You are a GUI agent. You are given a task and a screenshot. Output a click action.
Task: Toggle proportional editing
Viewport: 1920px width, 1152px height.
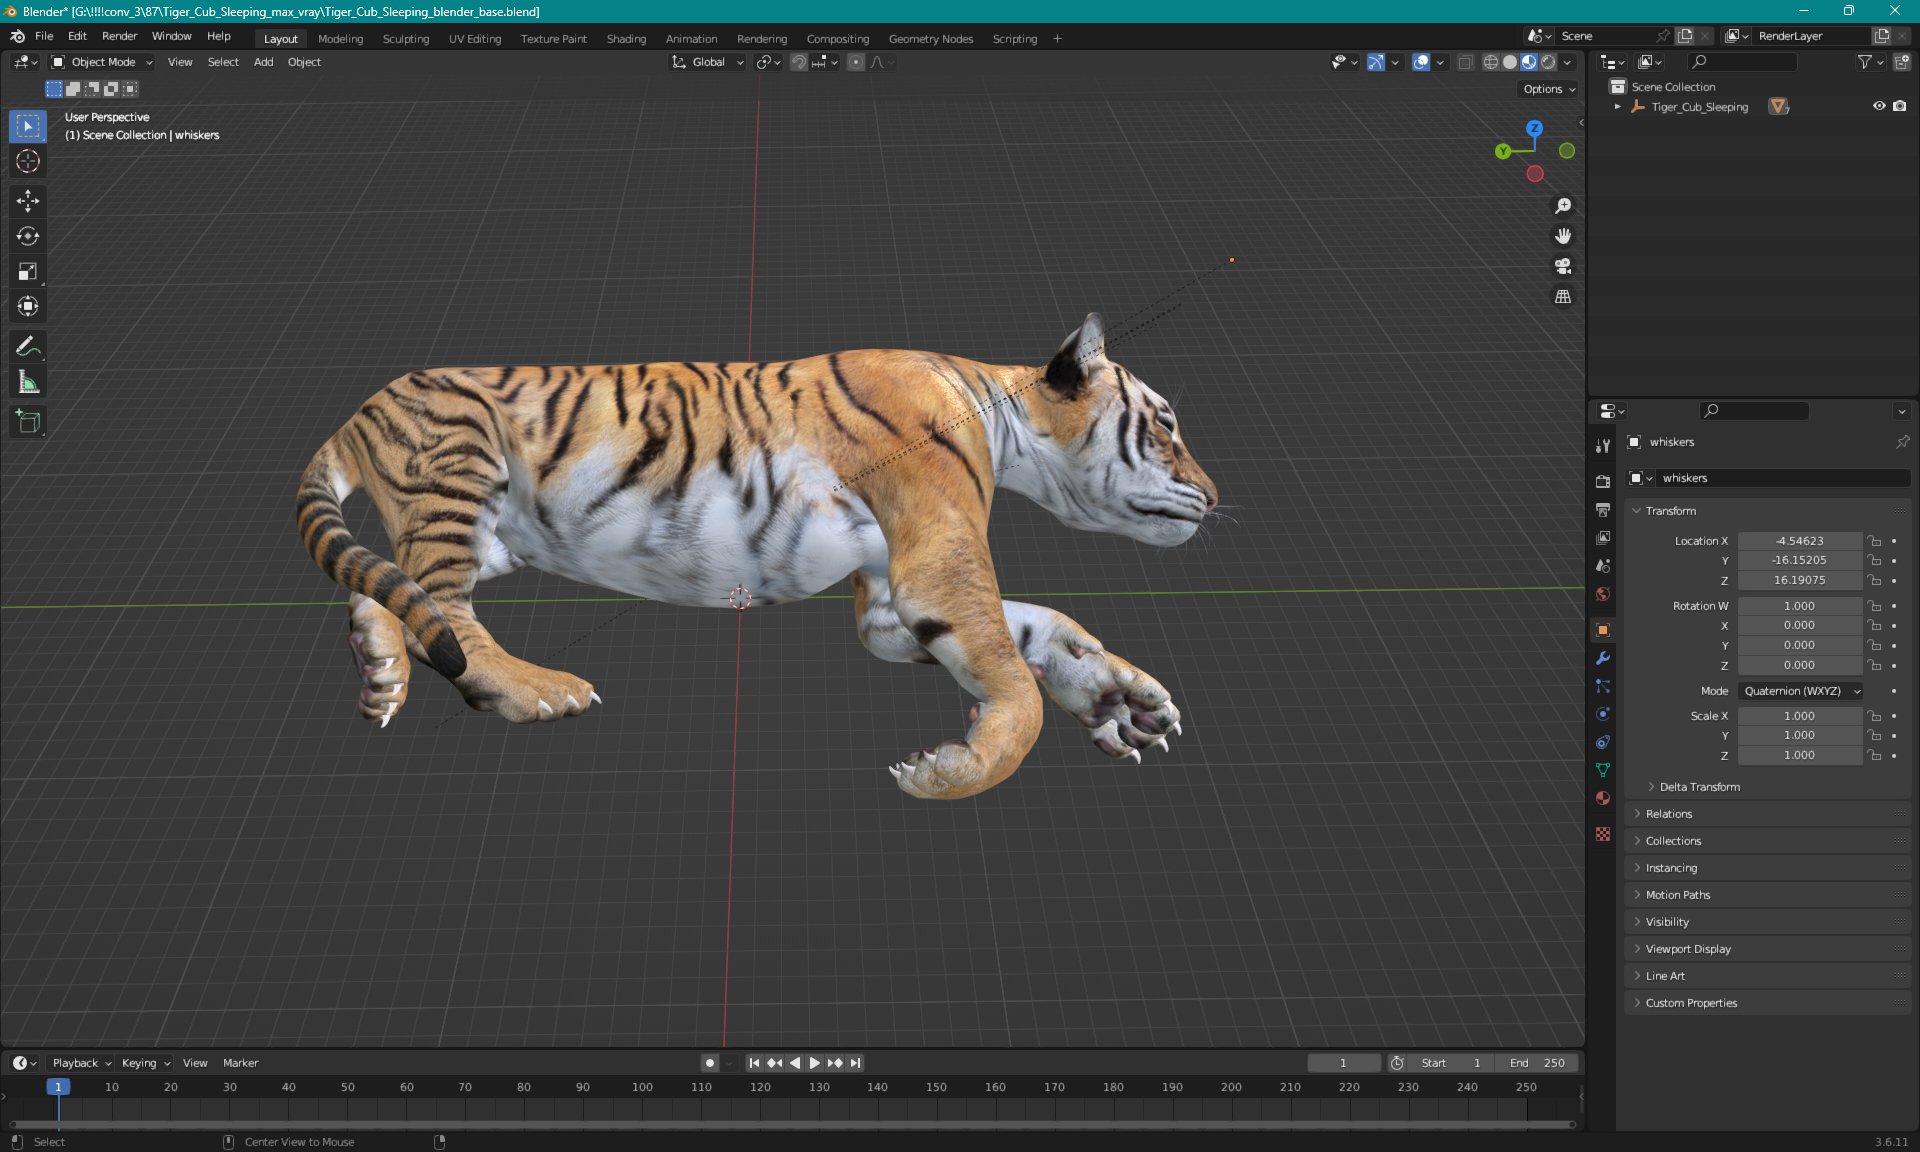[856, 62]
